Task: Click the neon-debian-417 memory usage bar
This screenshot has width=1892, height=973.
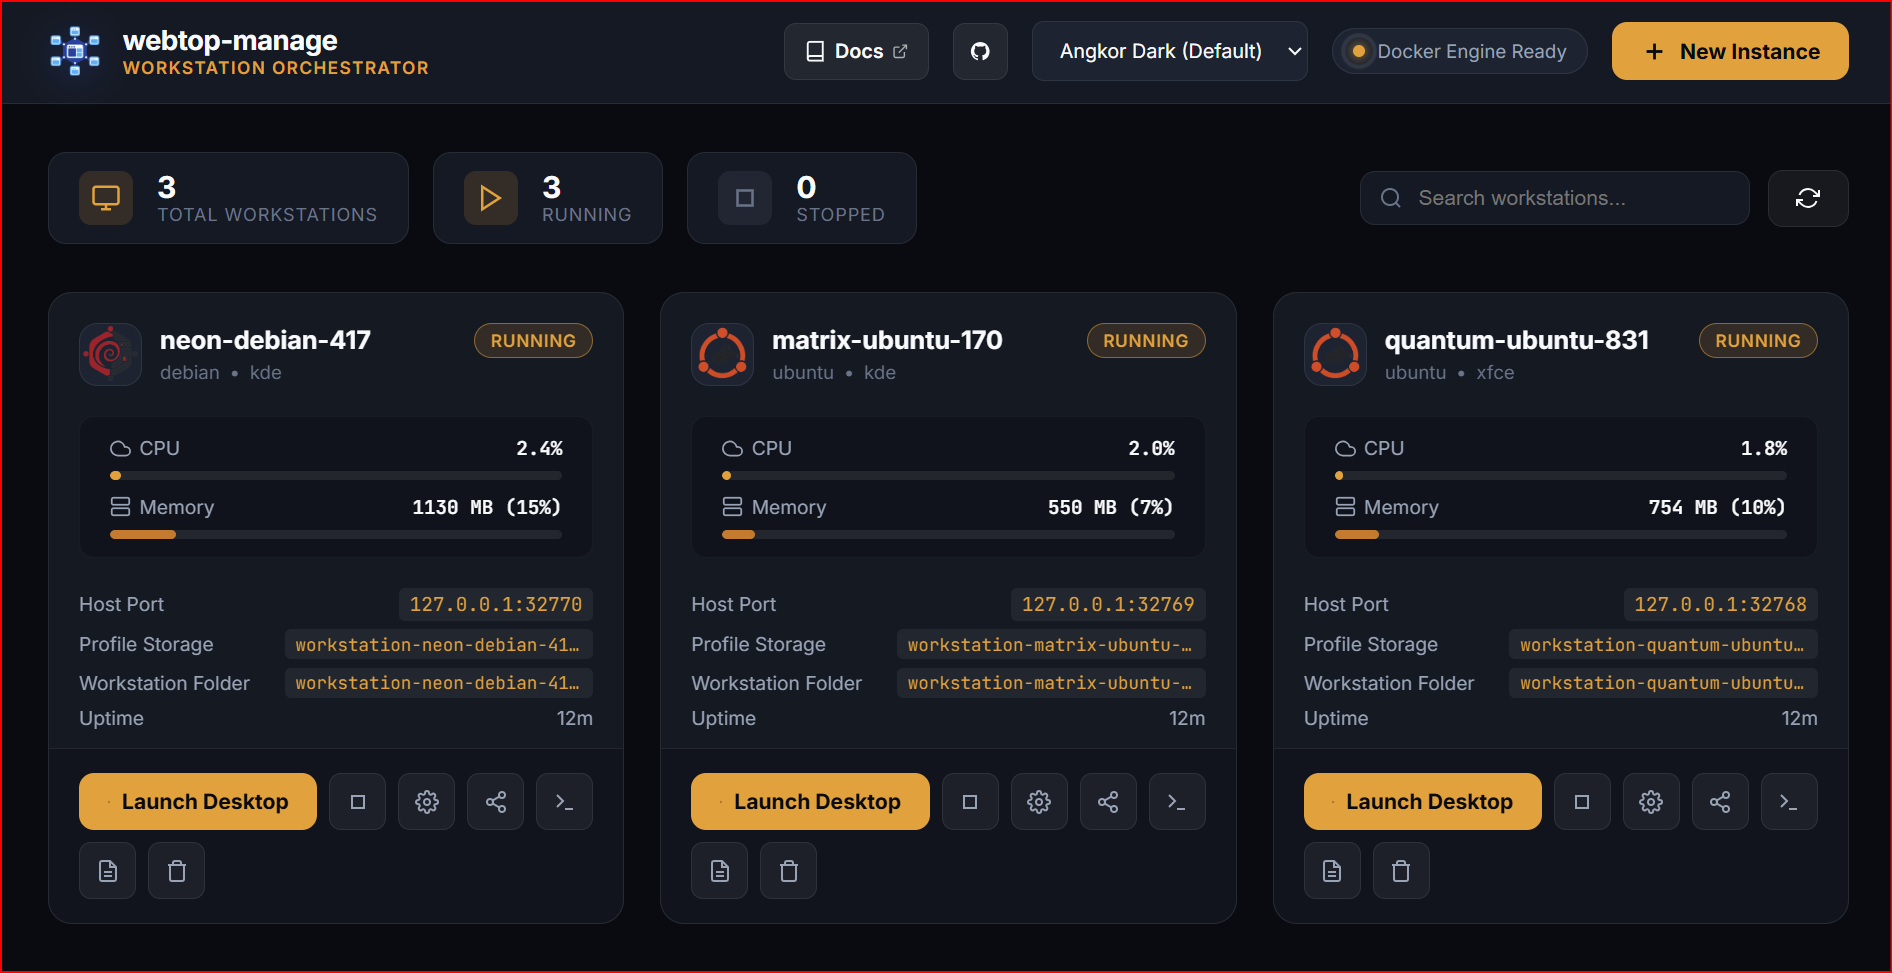Action: (x=336, y=535)
